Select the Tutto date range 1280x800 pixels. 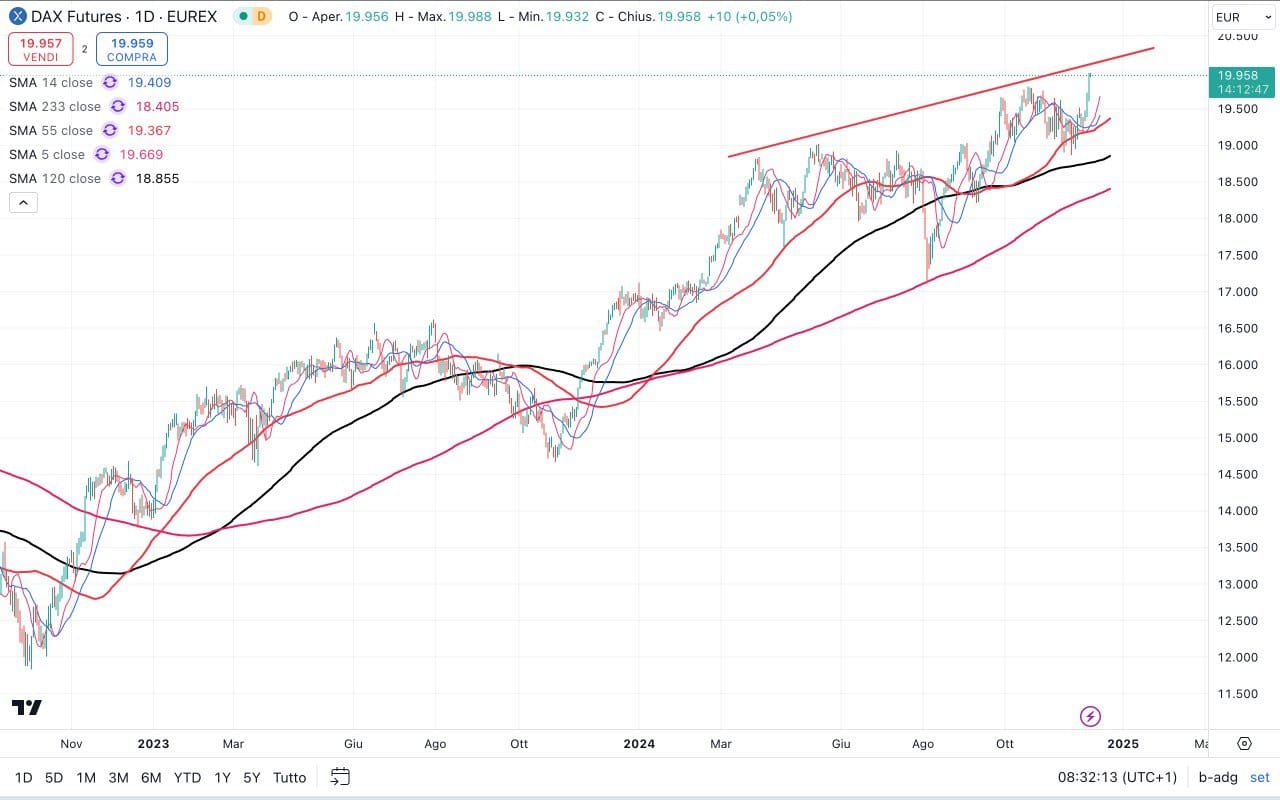point(290,777)
